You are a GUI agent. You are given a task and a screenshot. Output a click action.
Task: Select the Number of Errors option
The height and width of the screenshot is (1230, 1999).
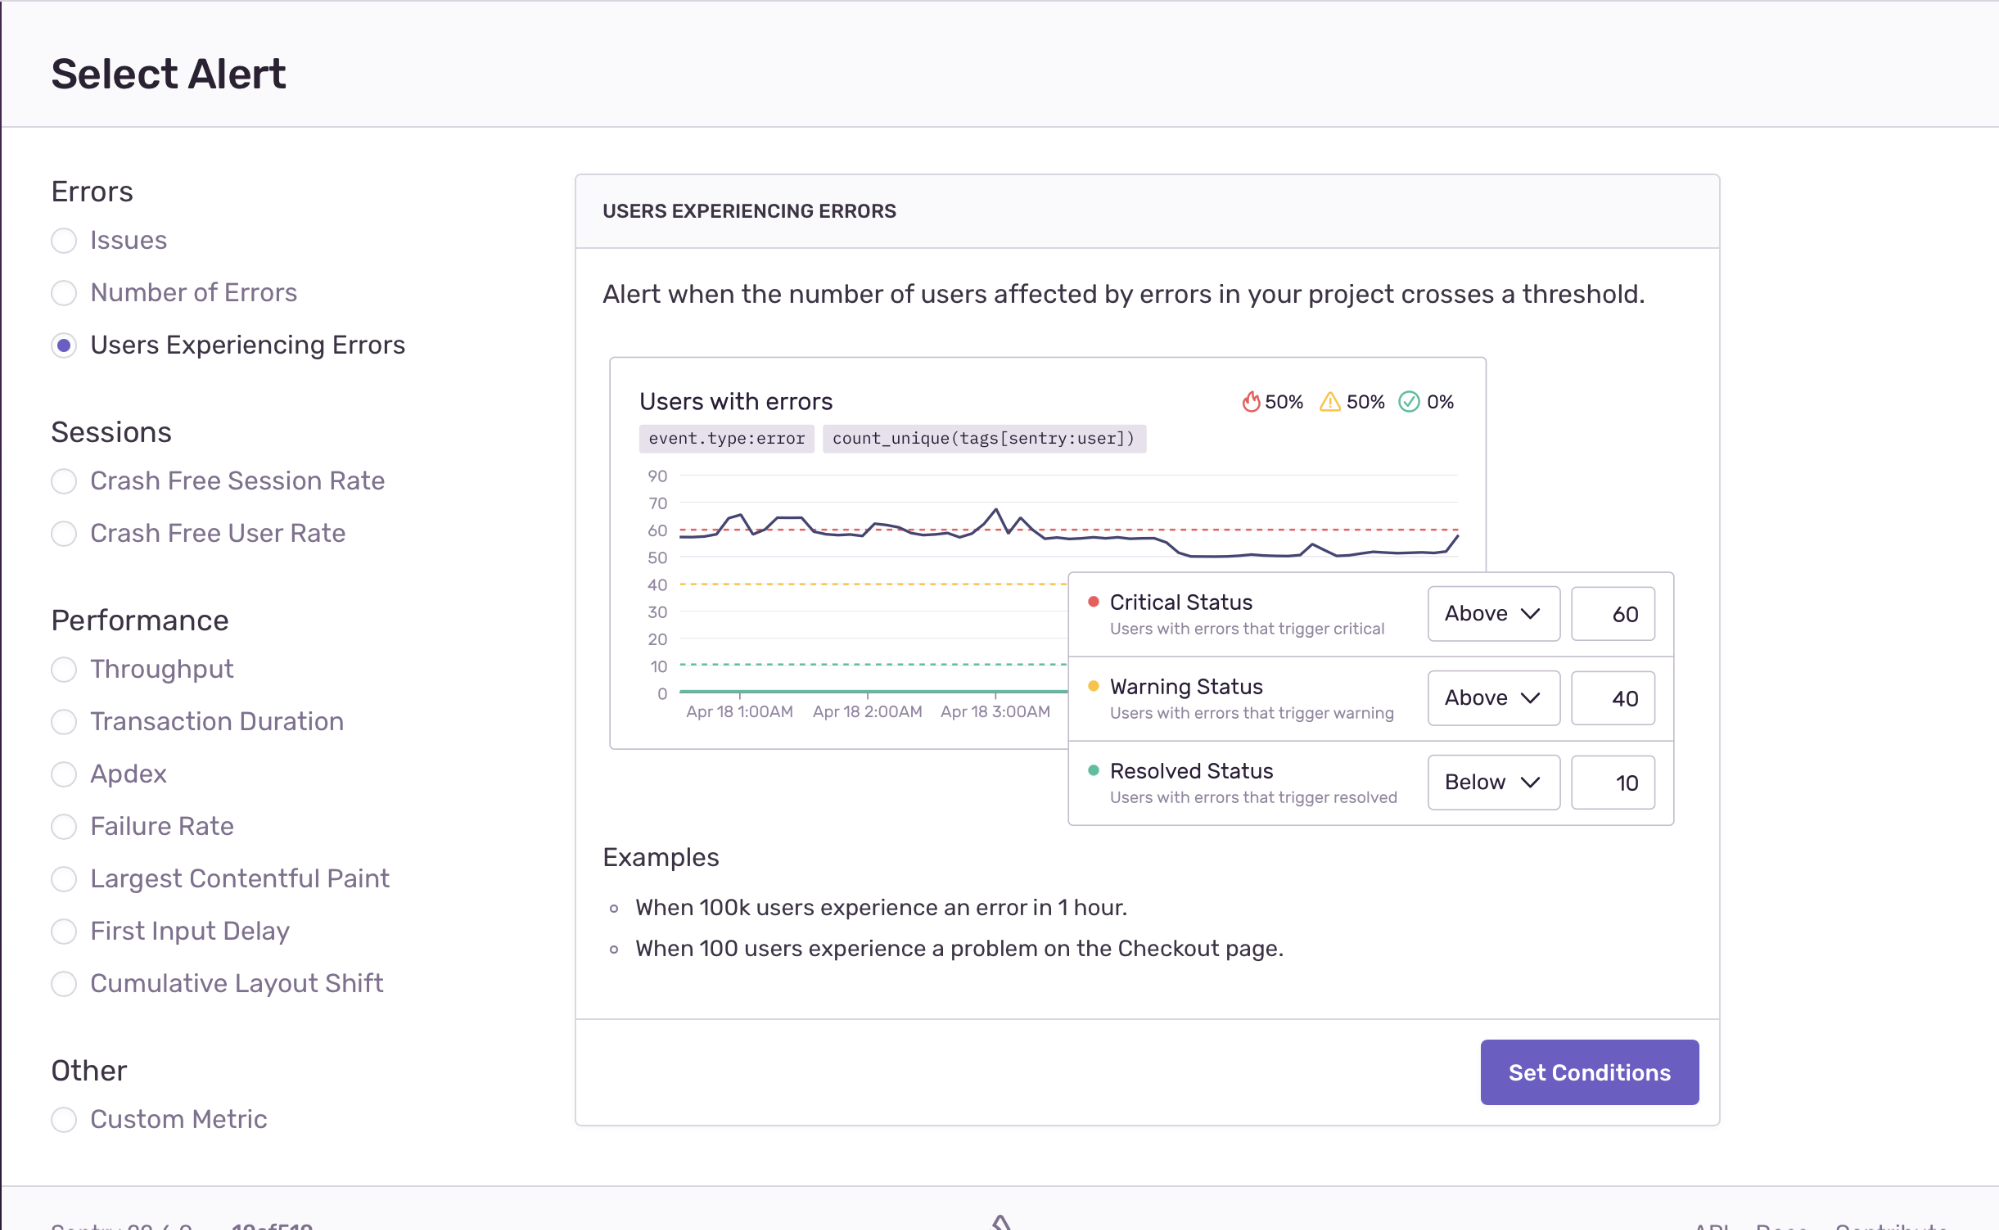(64, 293)
